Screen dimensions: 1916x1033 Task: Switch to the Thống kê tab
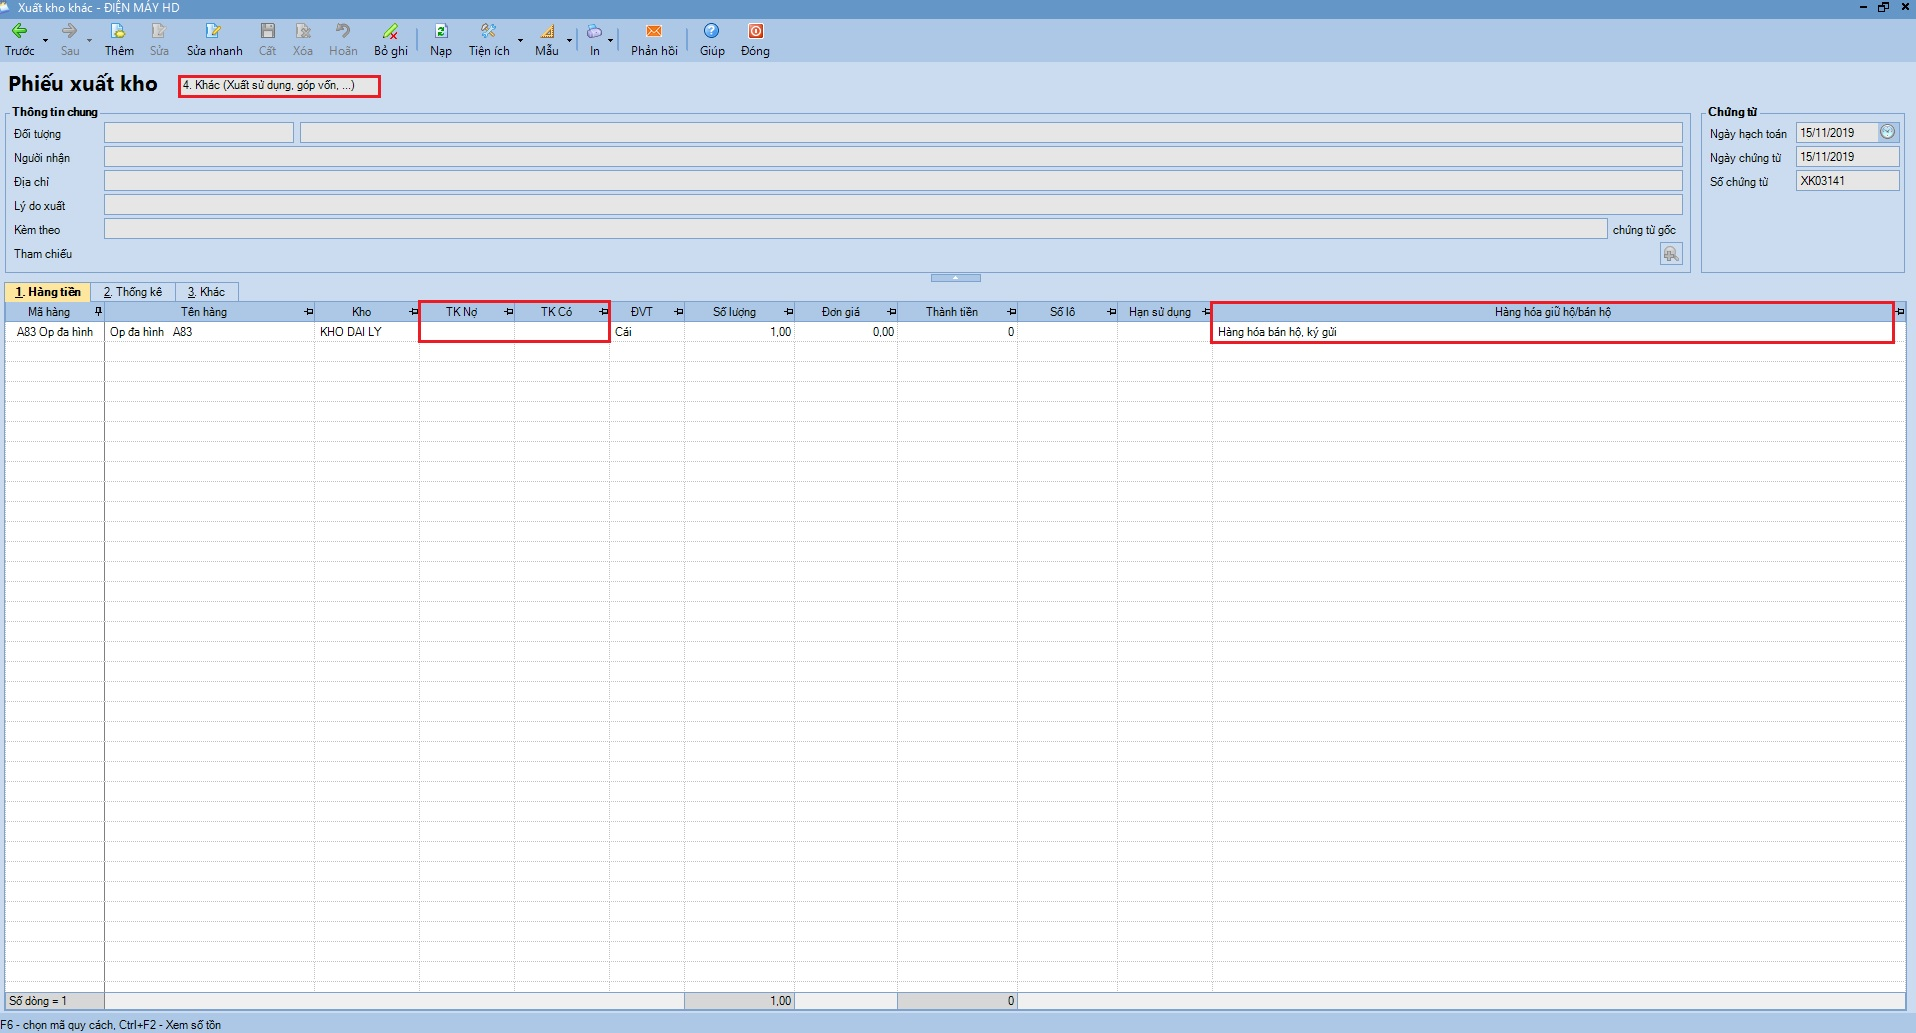[x=133, y=292]
